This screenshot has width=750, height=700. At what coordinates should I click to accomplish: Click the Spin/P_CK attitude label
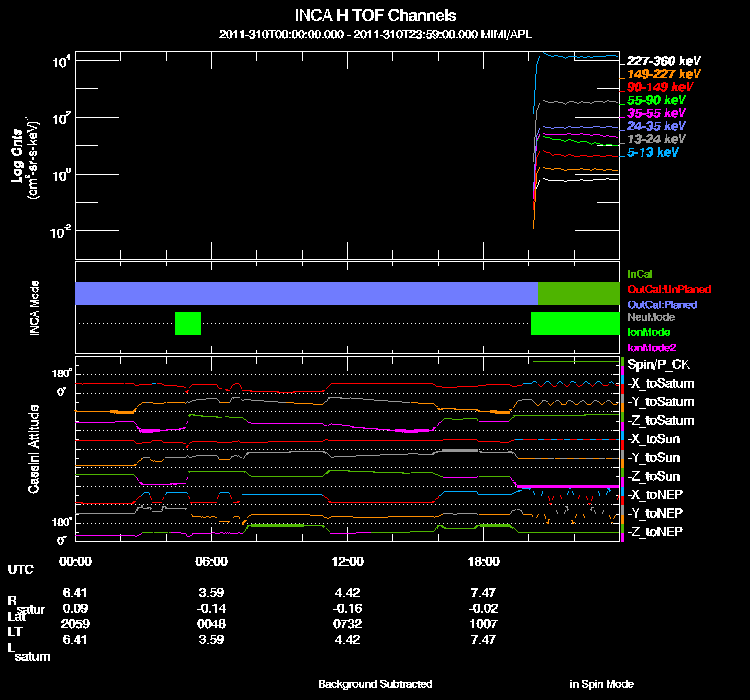click(659, 365)
